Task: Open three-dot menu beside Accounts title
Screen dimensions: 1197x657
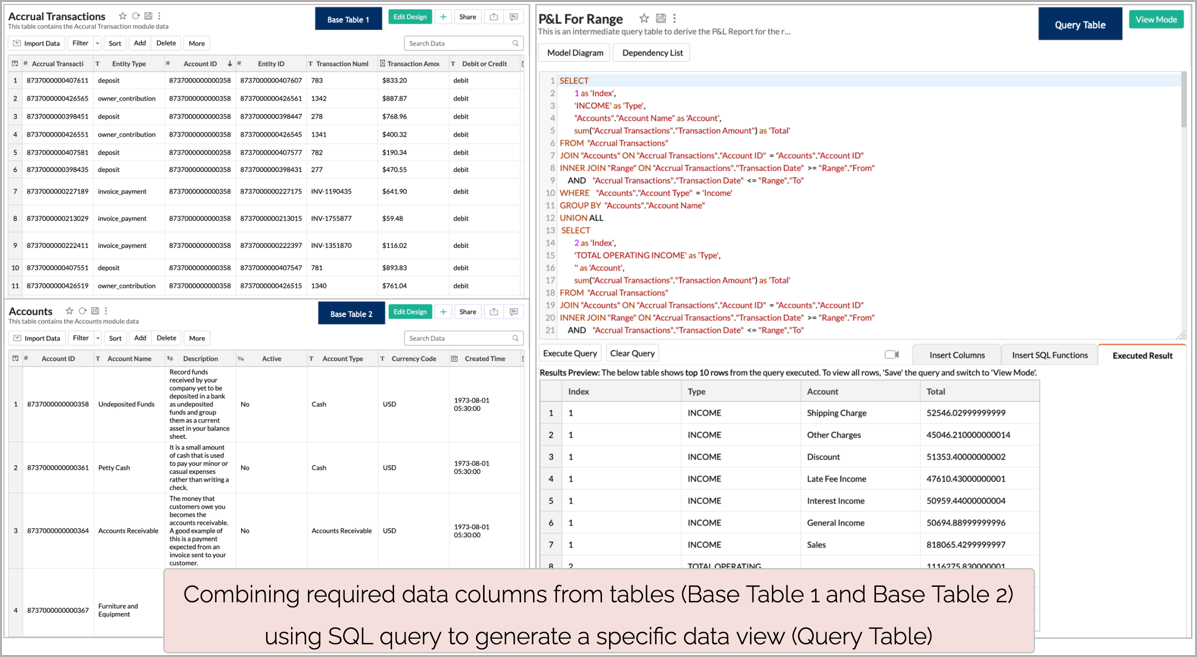Action: [106, 311]
